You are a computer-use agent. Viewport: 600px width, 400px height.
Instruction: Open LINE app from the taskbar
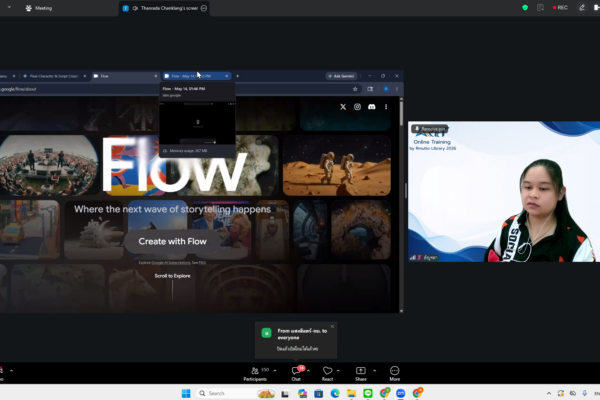(x=368, y=393)
